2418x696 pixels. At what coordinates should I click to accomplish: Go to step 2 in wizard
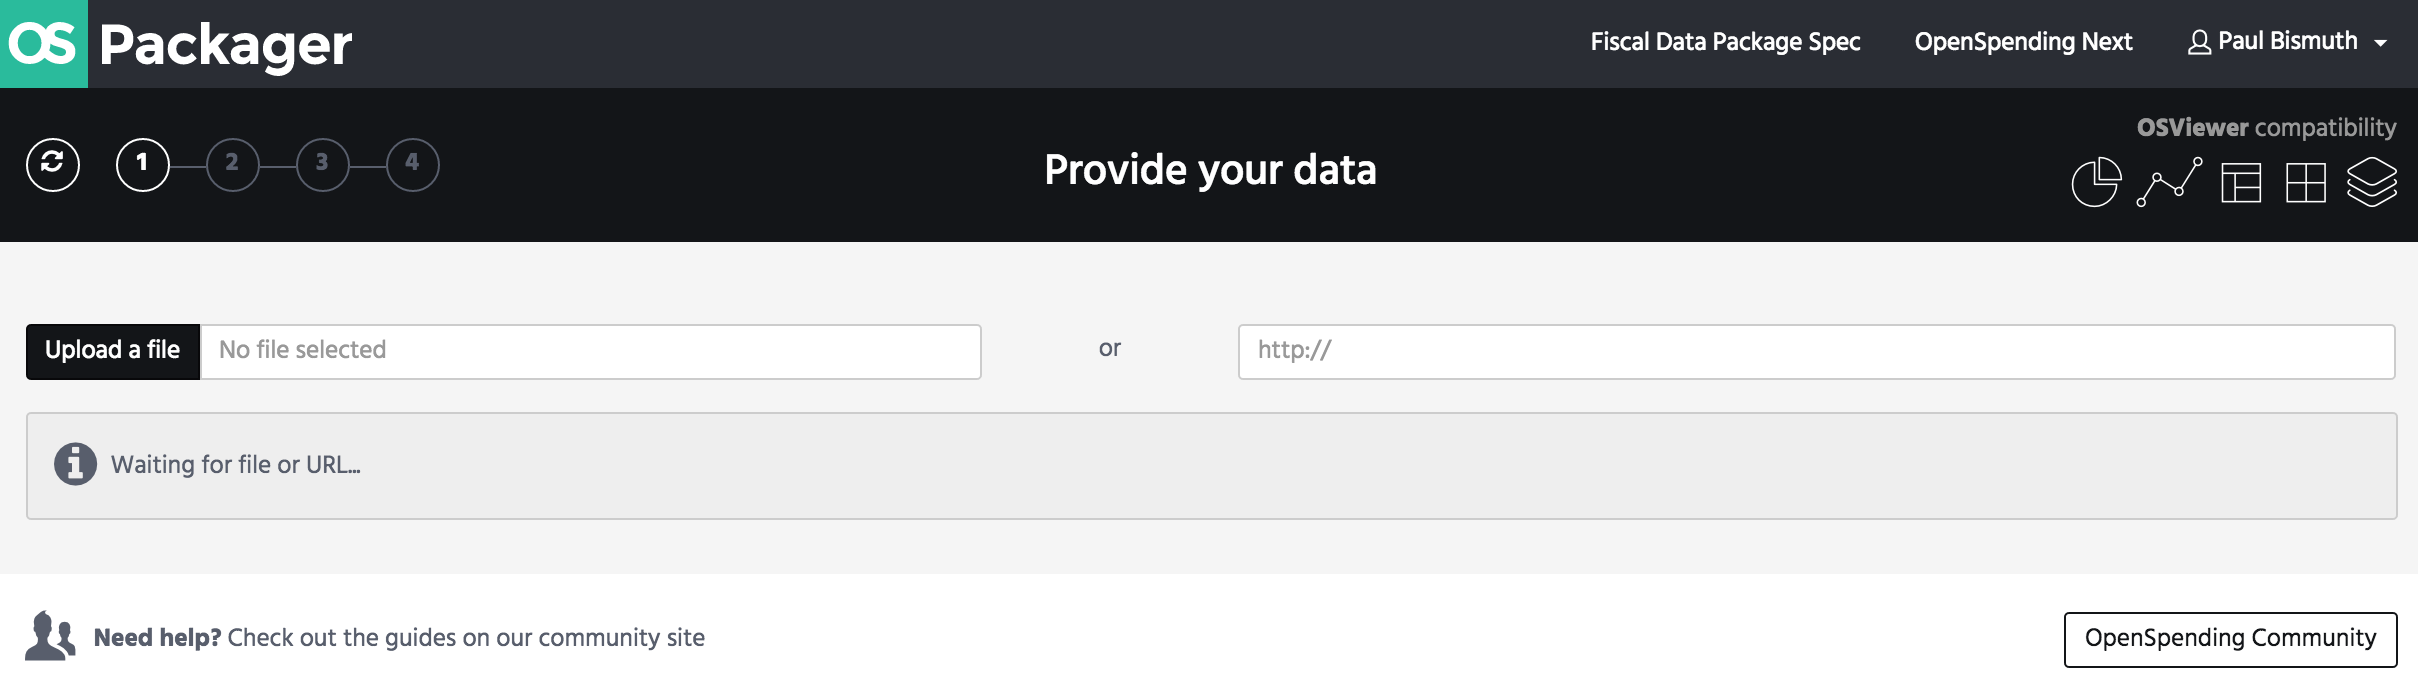[232, 165]
